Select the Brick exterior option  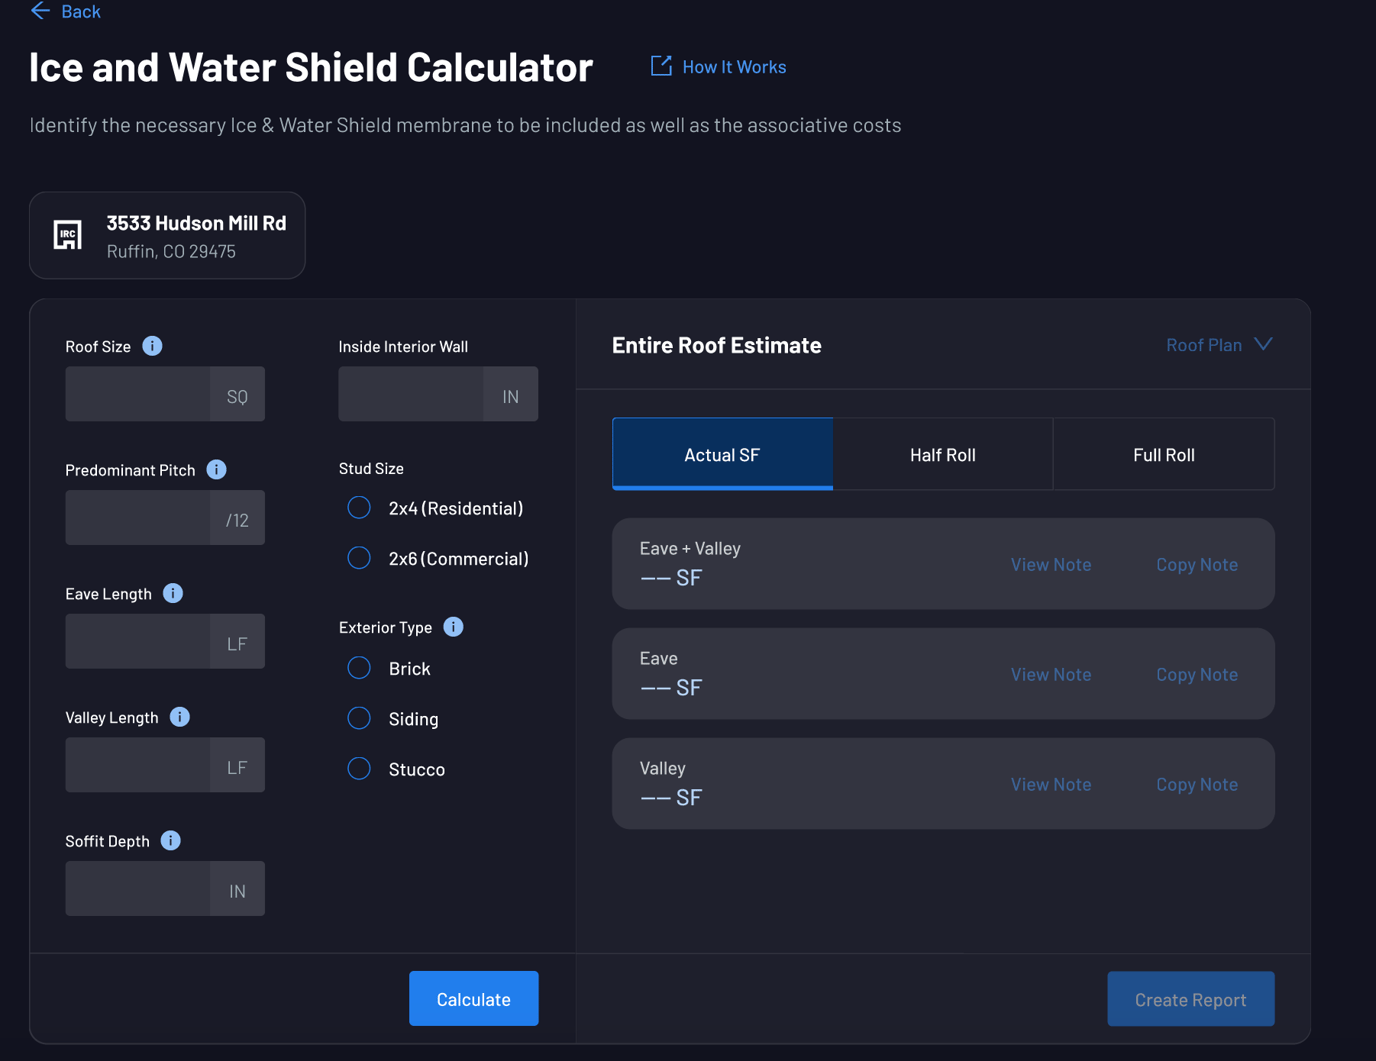359,667
